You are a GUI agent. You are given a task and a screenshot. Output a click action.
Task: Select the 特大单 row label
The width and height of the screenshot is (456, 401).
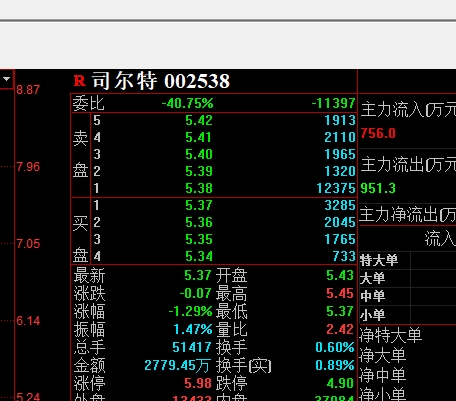pos(379,260)
